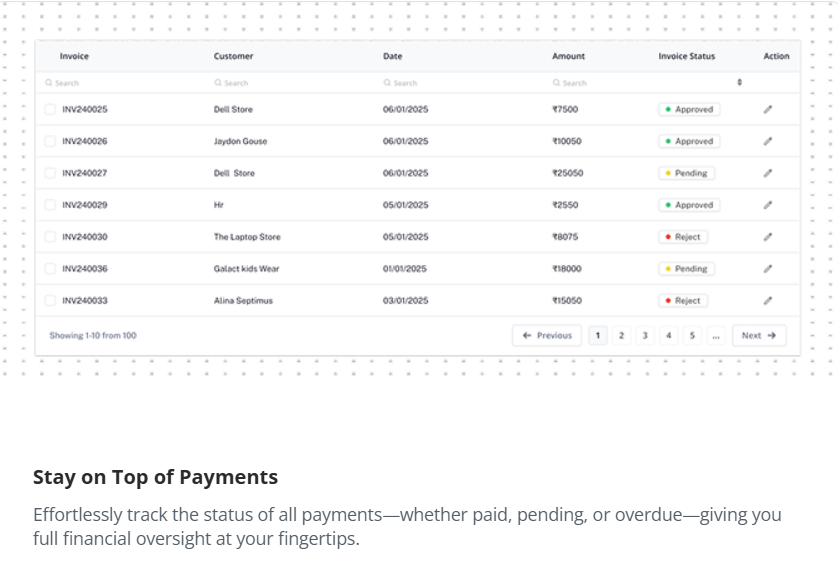
Task: Edit invoice INV240036 using pencil icon
Action: point(767,268)
